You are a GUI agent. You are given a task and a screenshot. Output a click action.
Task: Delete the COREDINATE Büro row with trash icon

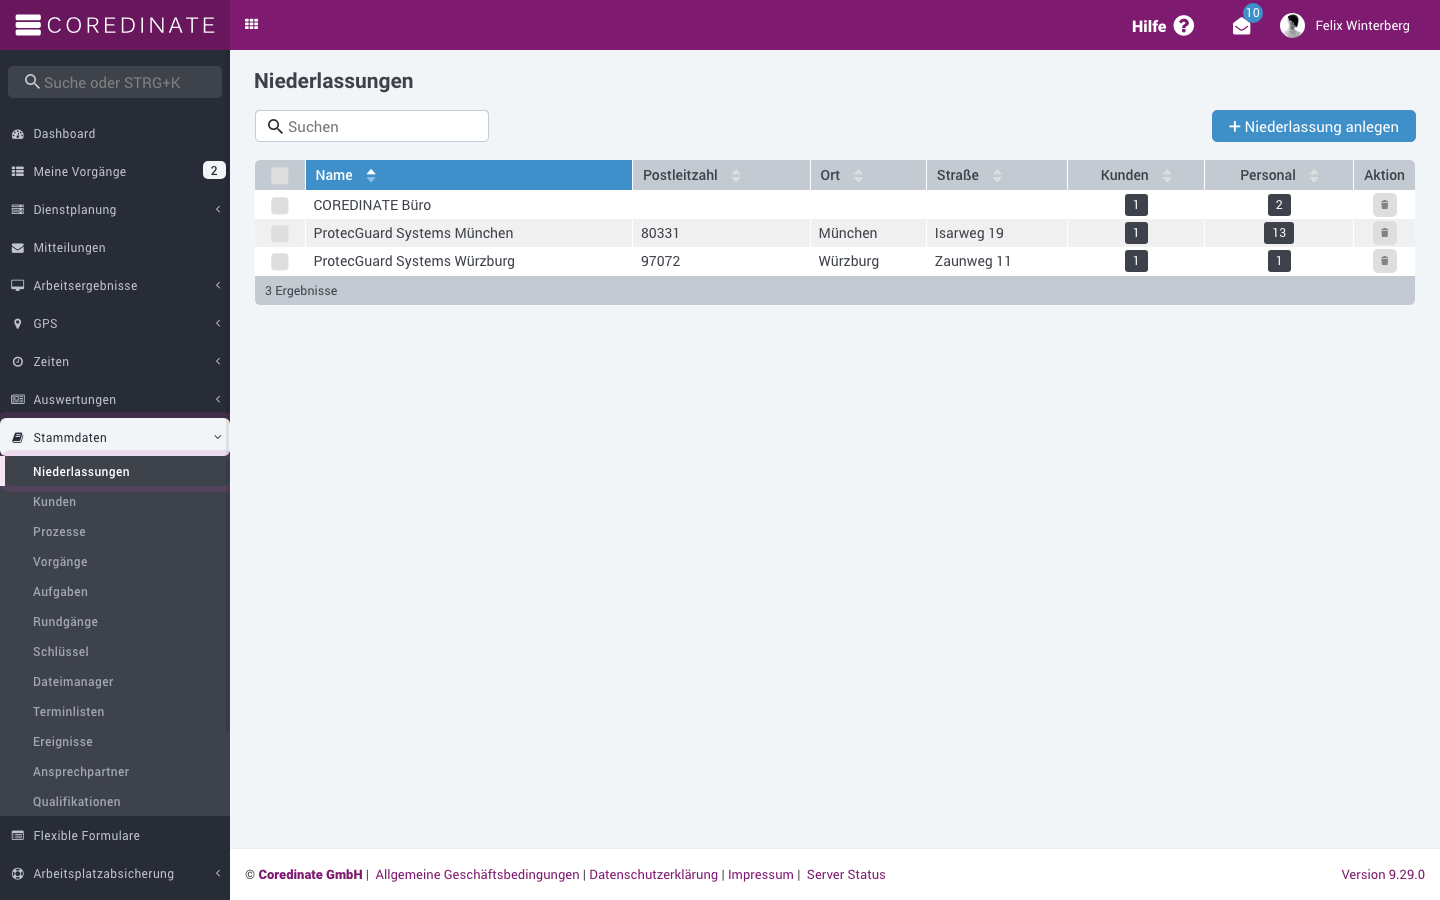1384,205
